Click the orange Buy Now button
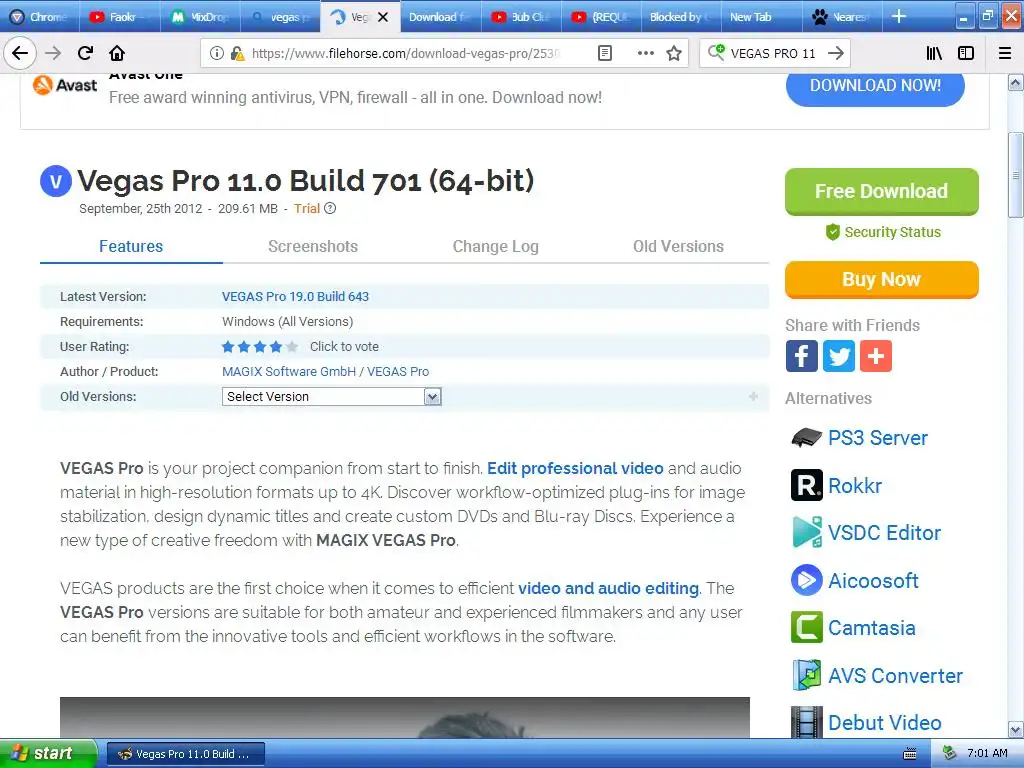Screen dimensions: 1024x768 [881, 280]
